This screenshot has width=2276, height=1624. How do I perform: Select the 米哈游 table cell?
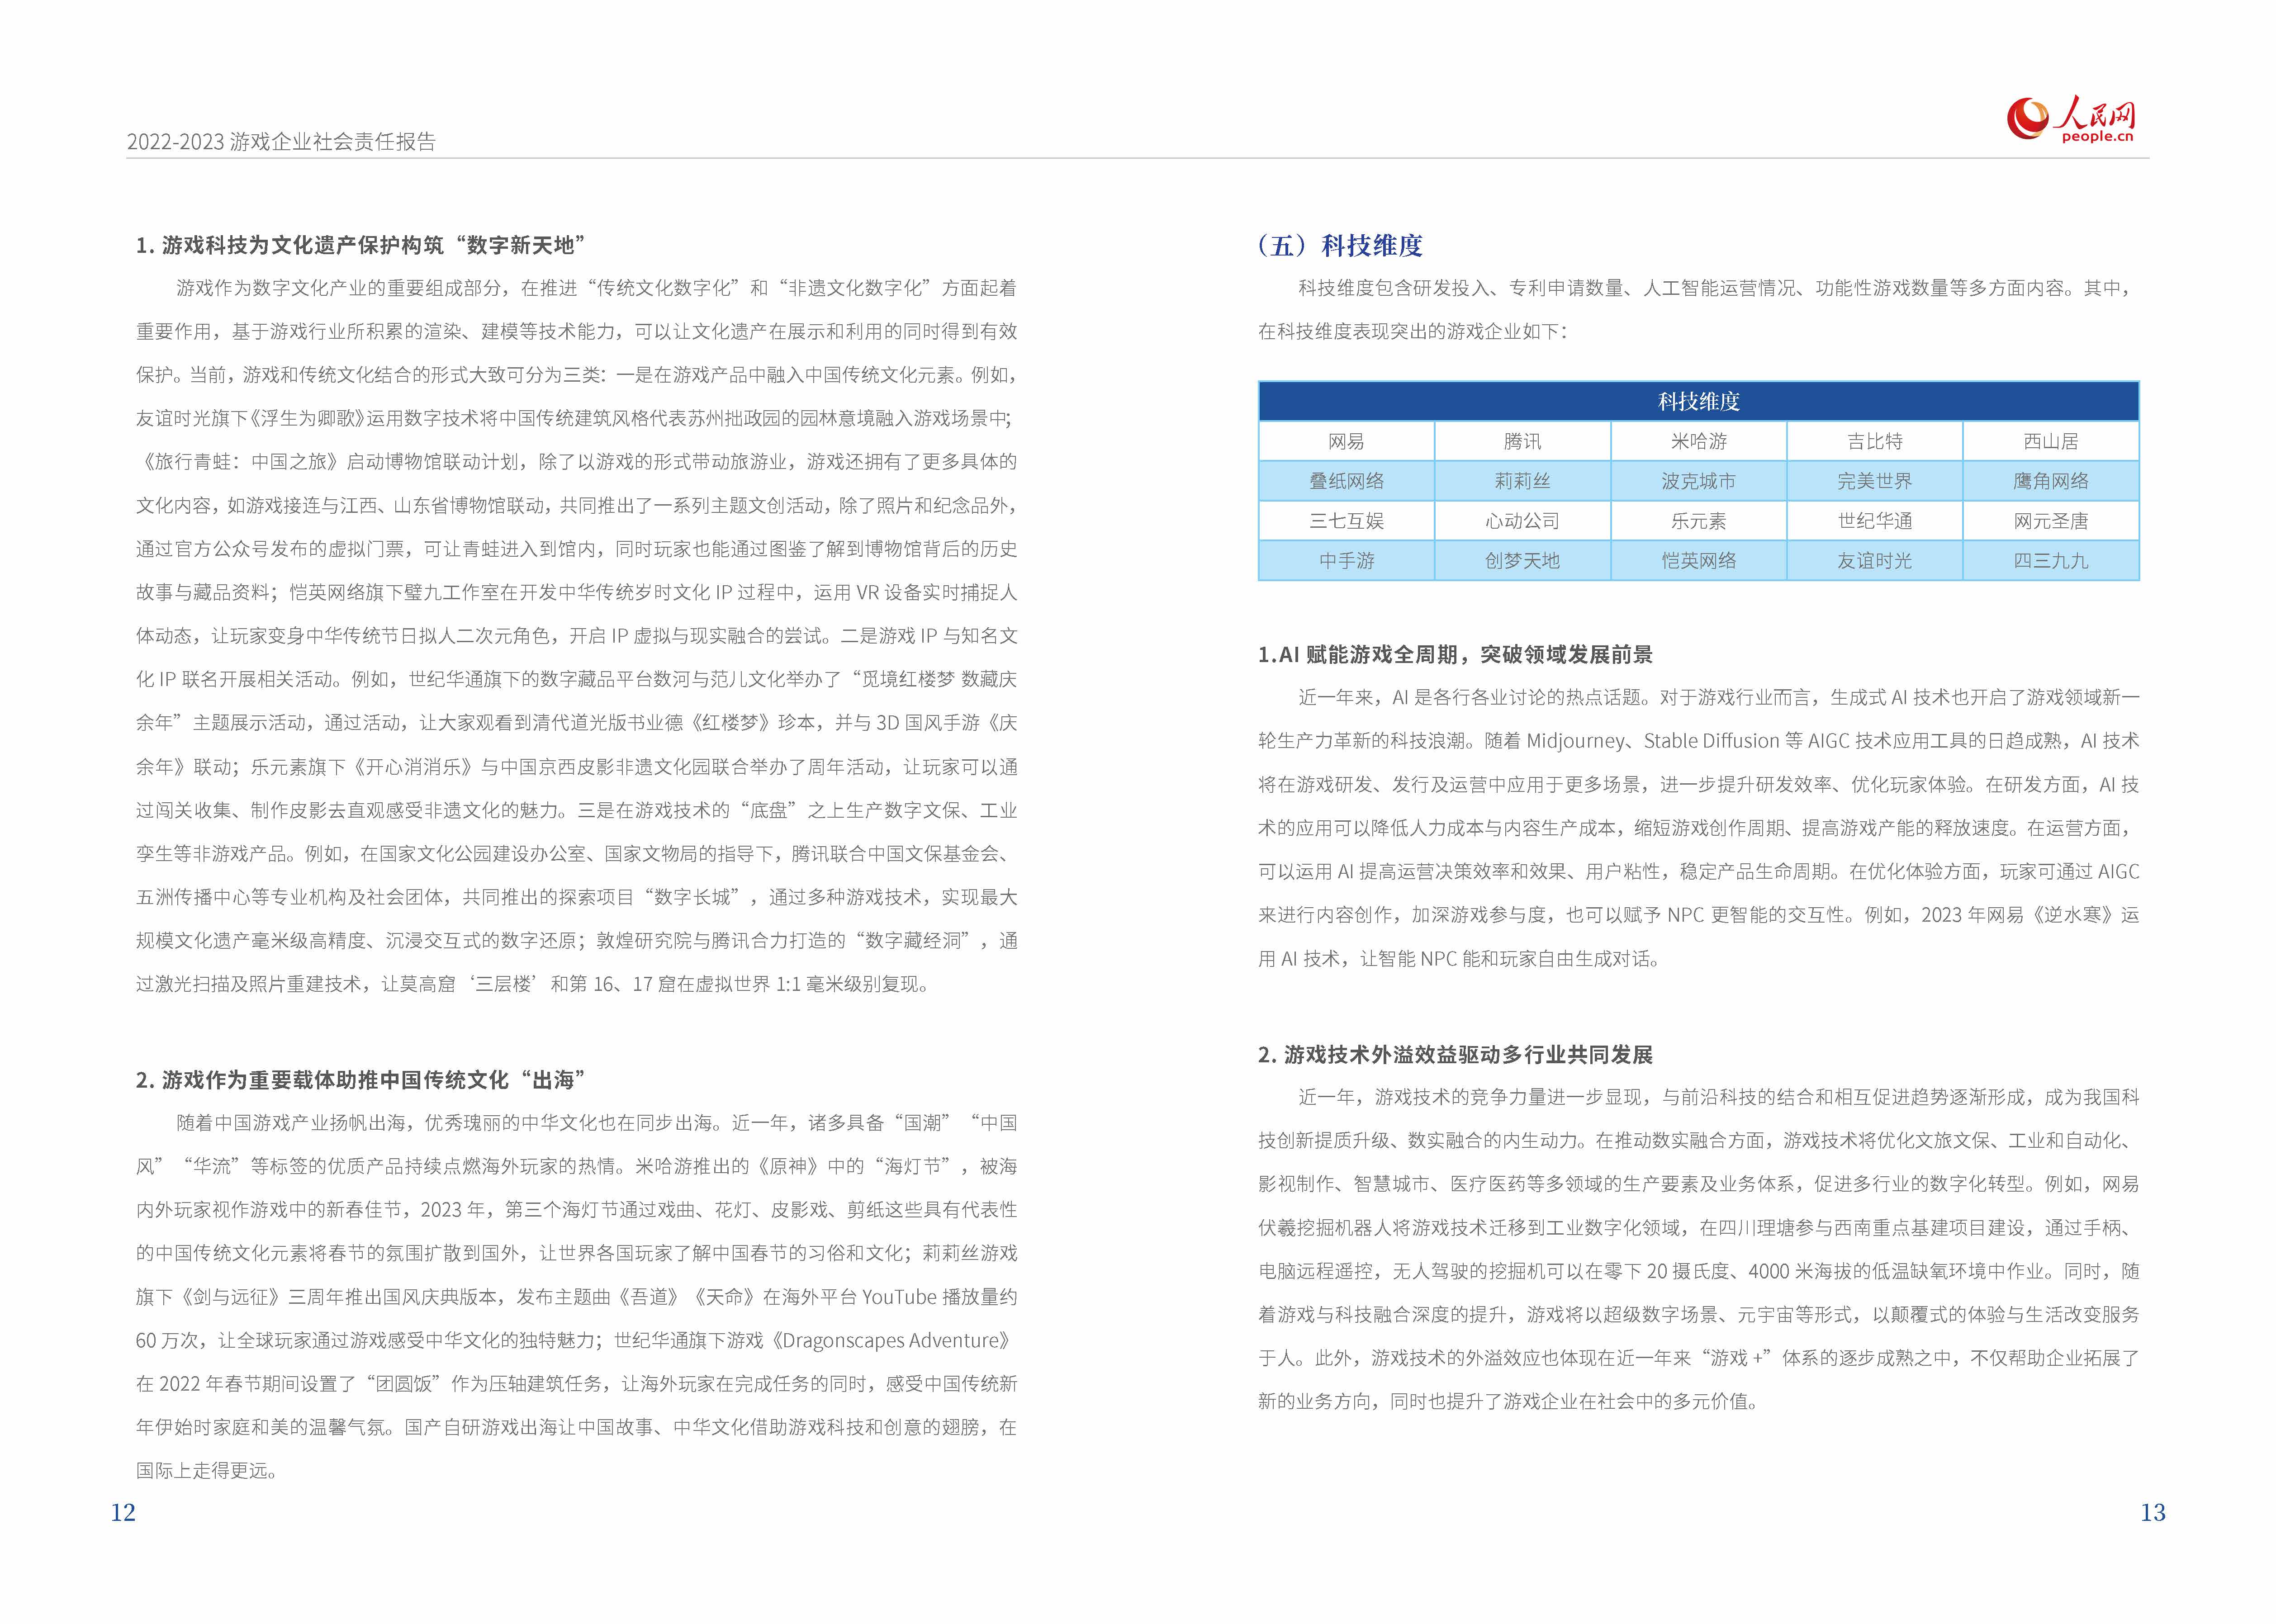click(1698, 441)
